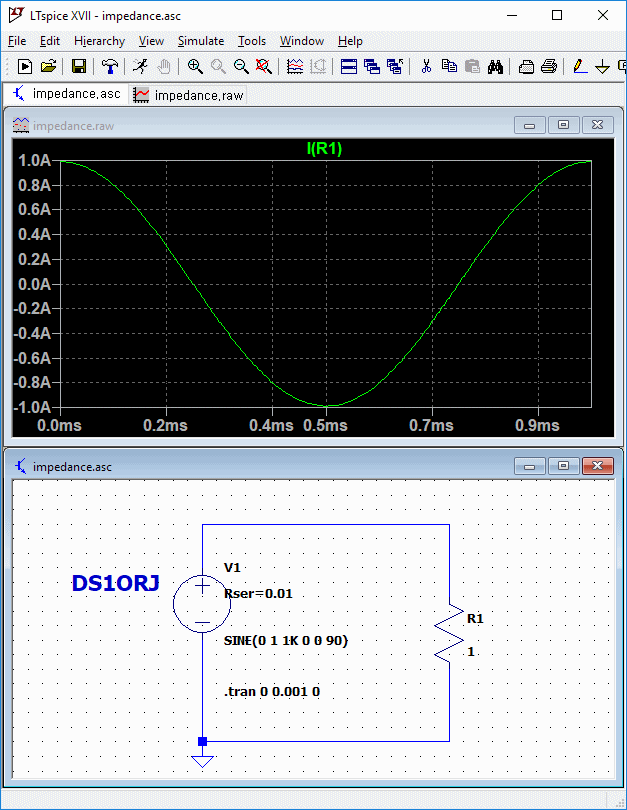627x810 pixels.
Task: Click the .tran 0 0.001 0 directive
Action: click(272, 691)
